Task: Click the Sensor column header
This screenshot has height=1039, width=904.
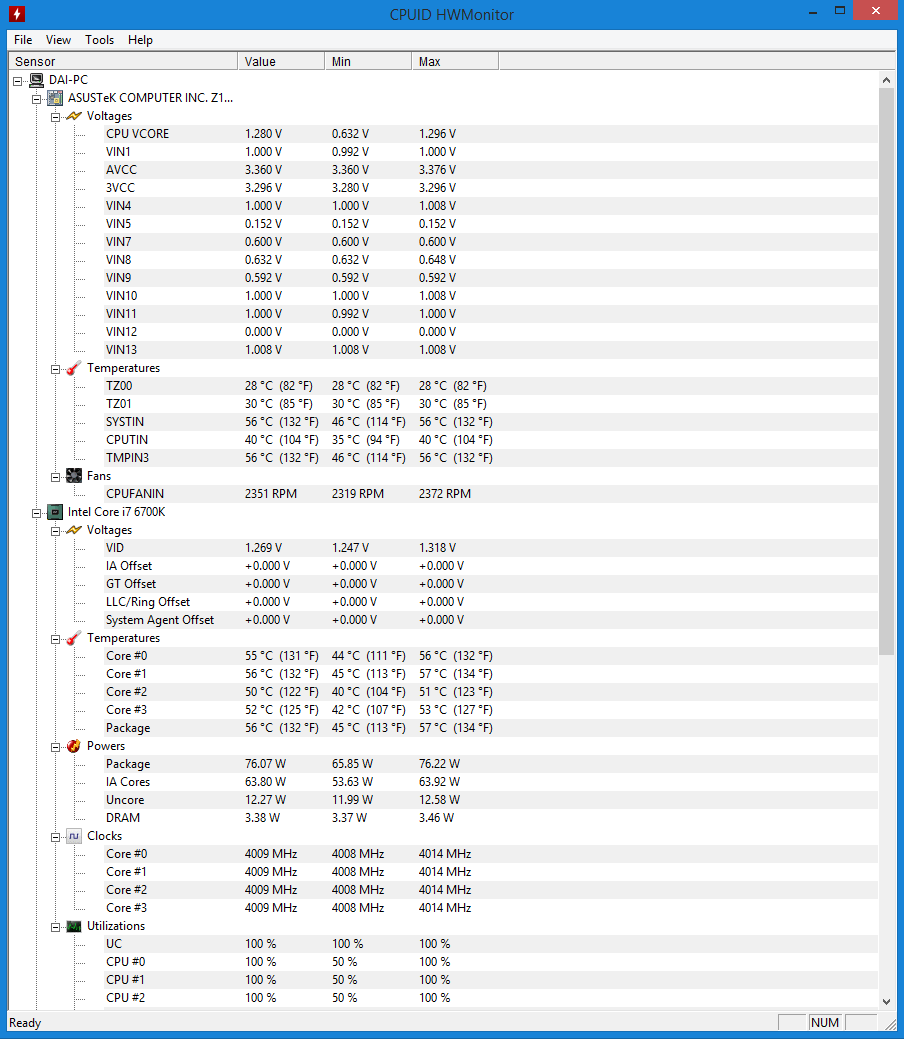Action: 123,62
